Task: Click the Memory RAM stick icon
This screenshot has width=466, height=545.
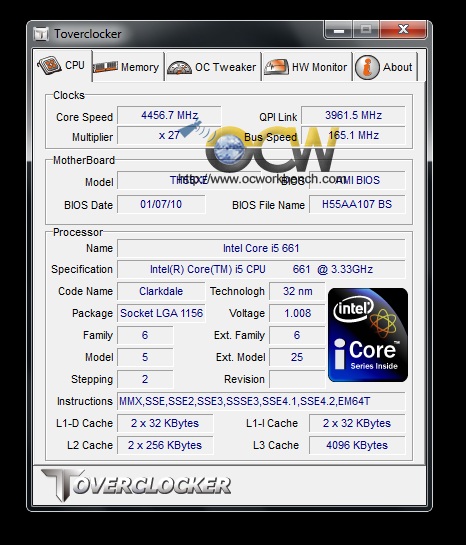Action: click(106, 67)
